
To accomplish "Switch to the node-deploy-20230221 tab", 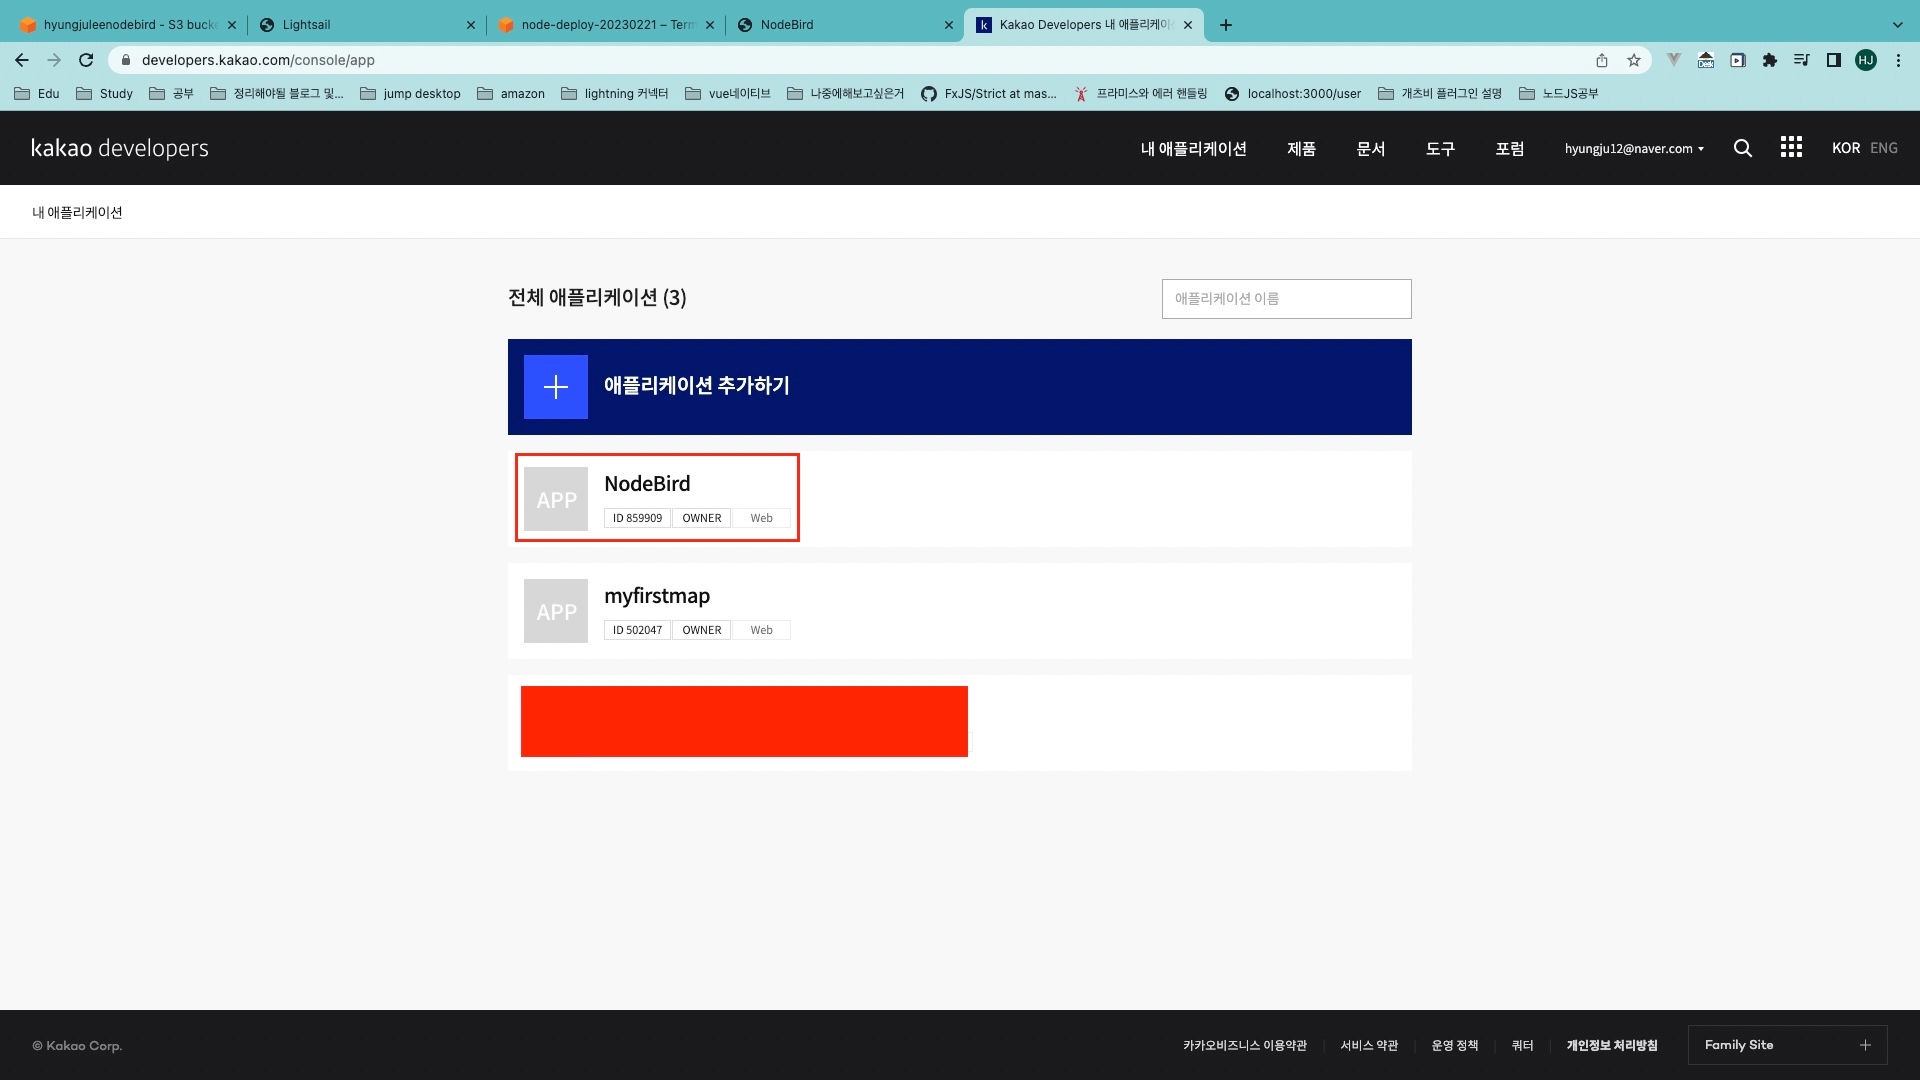I will click(606, 25).
